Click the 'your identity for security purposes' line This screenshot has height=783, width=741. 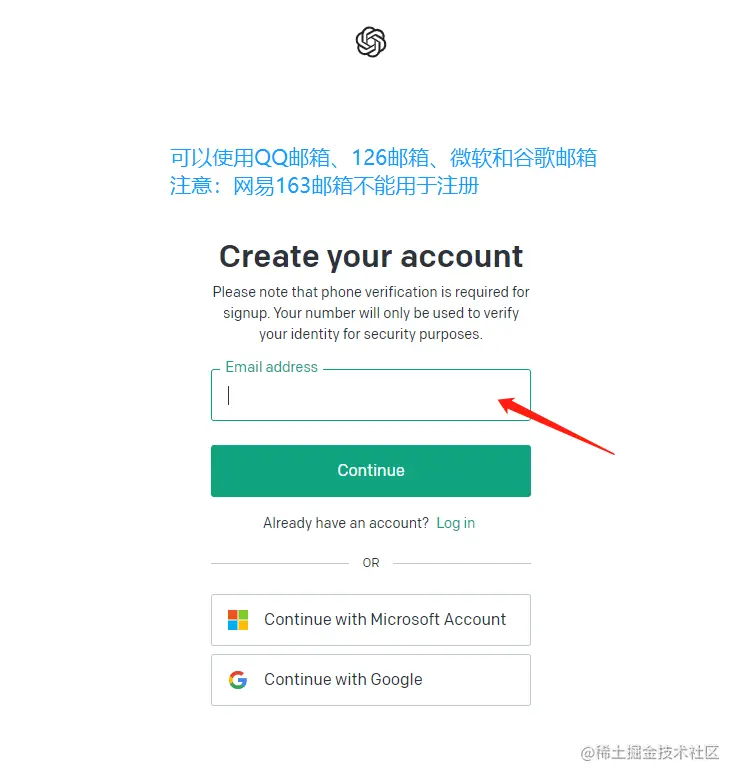coord(370,334)
